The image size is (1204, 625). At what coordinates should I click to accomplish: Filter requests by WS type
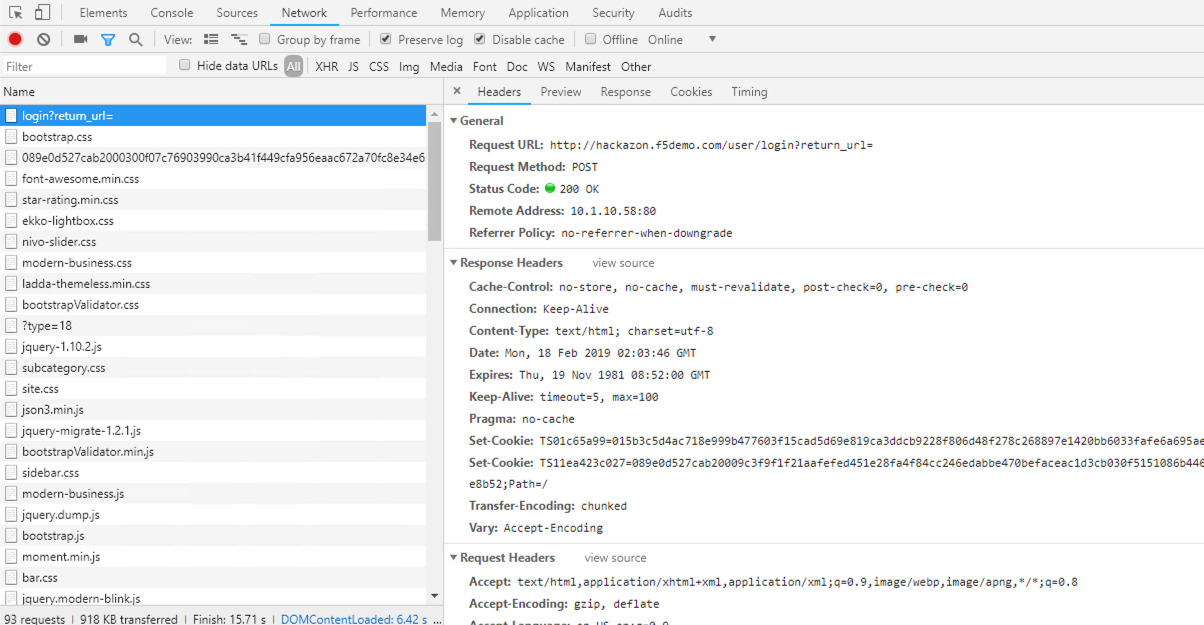546,67
